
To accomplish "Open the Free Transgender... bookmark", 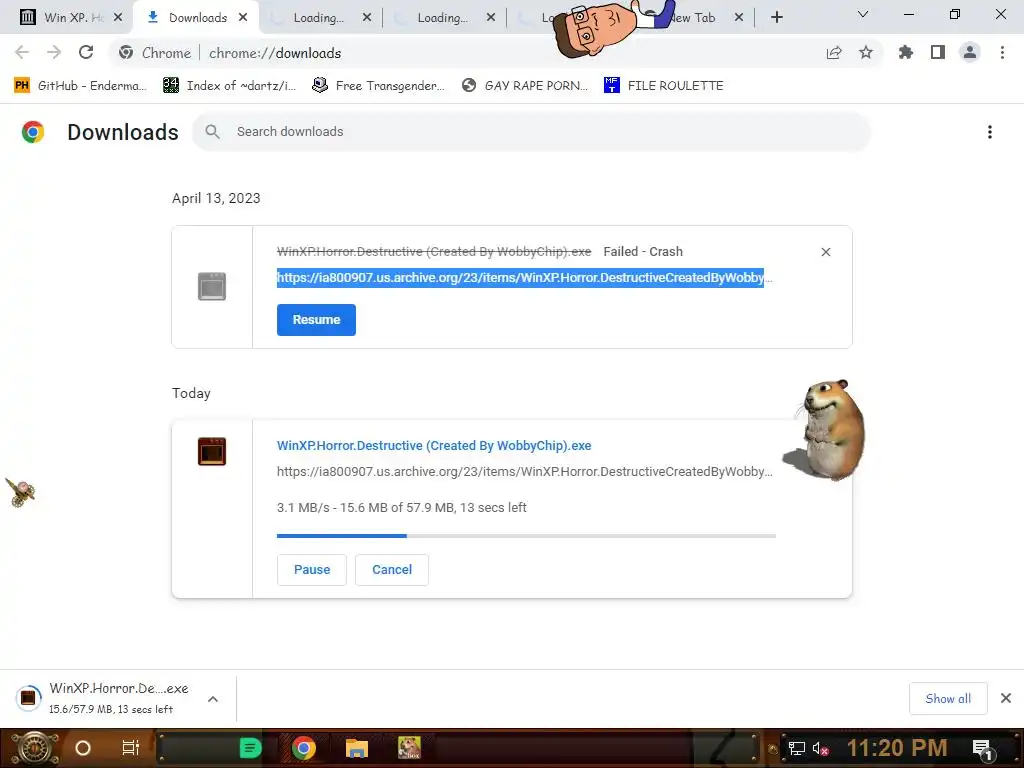I will click(x=378, y=86).
